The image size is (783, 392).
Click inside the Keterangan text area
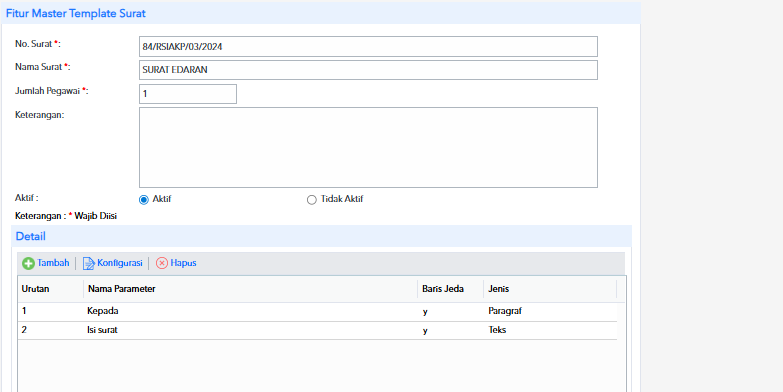368,147
